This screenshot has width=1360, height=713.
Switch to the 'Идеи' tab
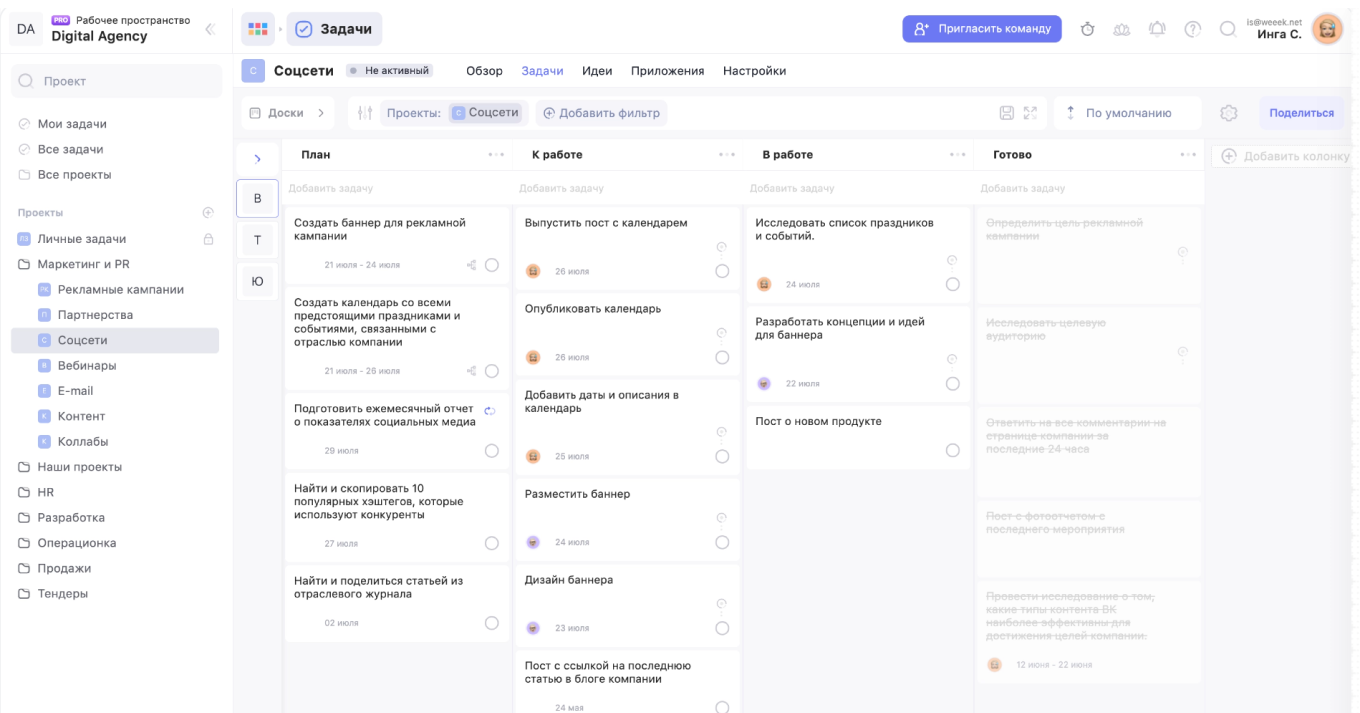click(x=597, y=71)
